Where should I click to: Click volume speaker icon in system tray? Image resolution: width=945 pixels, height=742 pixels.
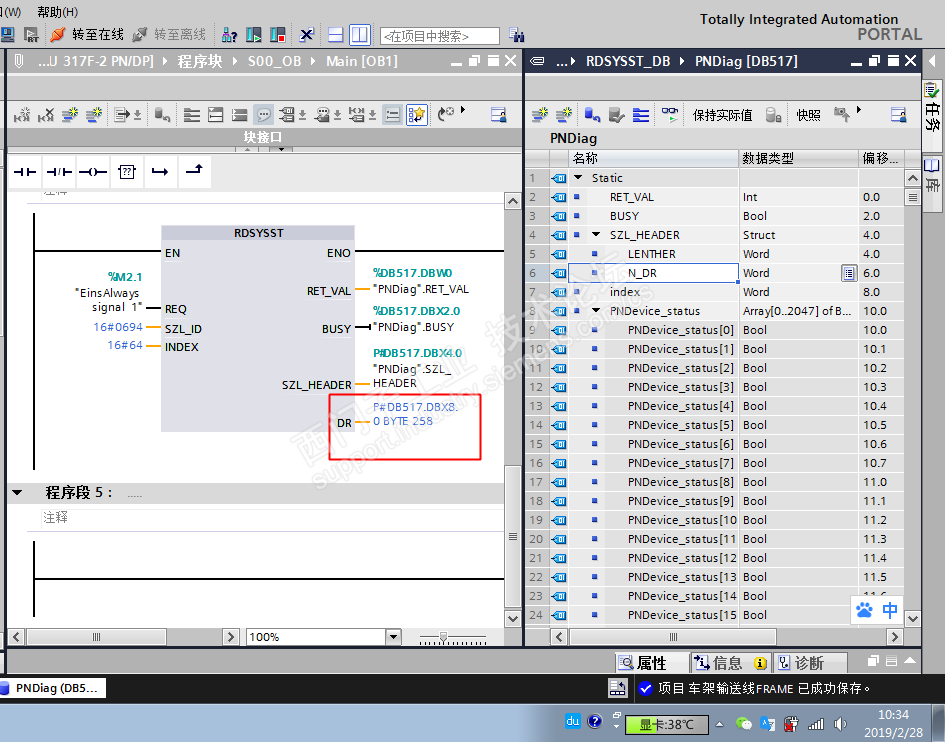pyautogui.click(x=840, y=723)
